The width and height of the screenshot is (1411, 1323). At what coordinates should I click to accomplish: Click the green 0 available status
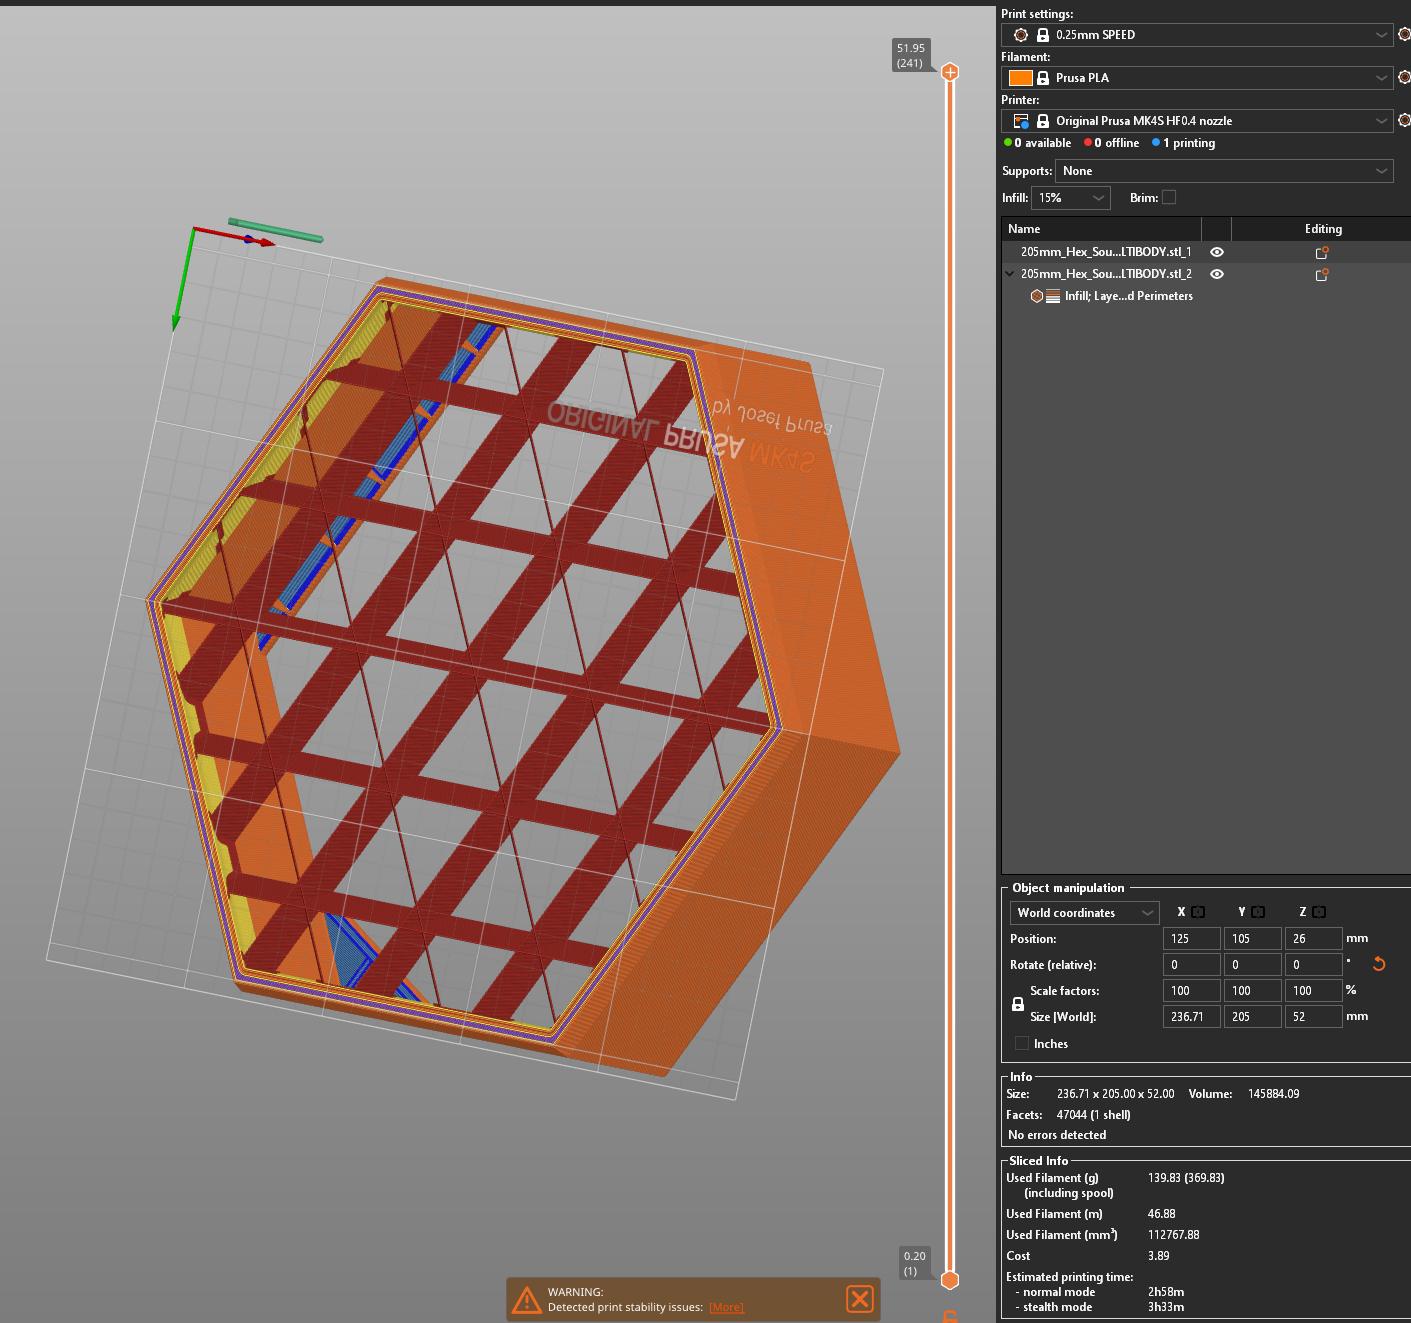[1037, 143]
